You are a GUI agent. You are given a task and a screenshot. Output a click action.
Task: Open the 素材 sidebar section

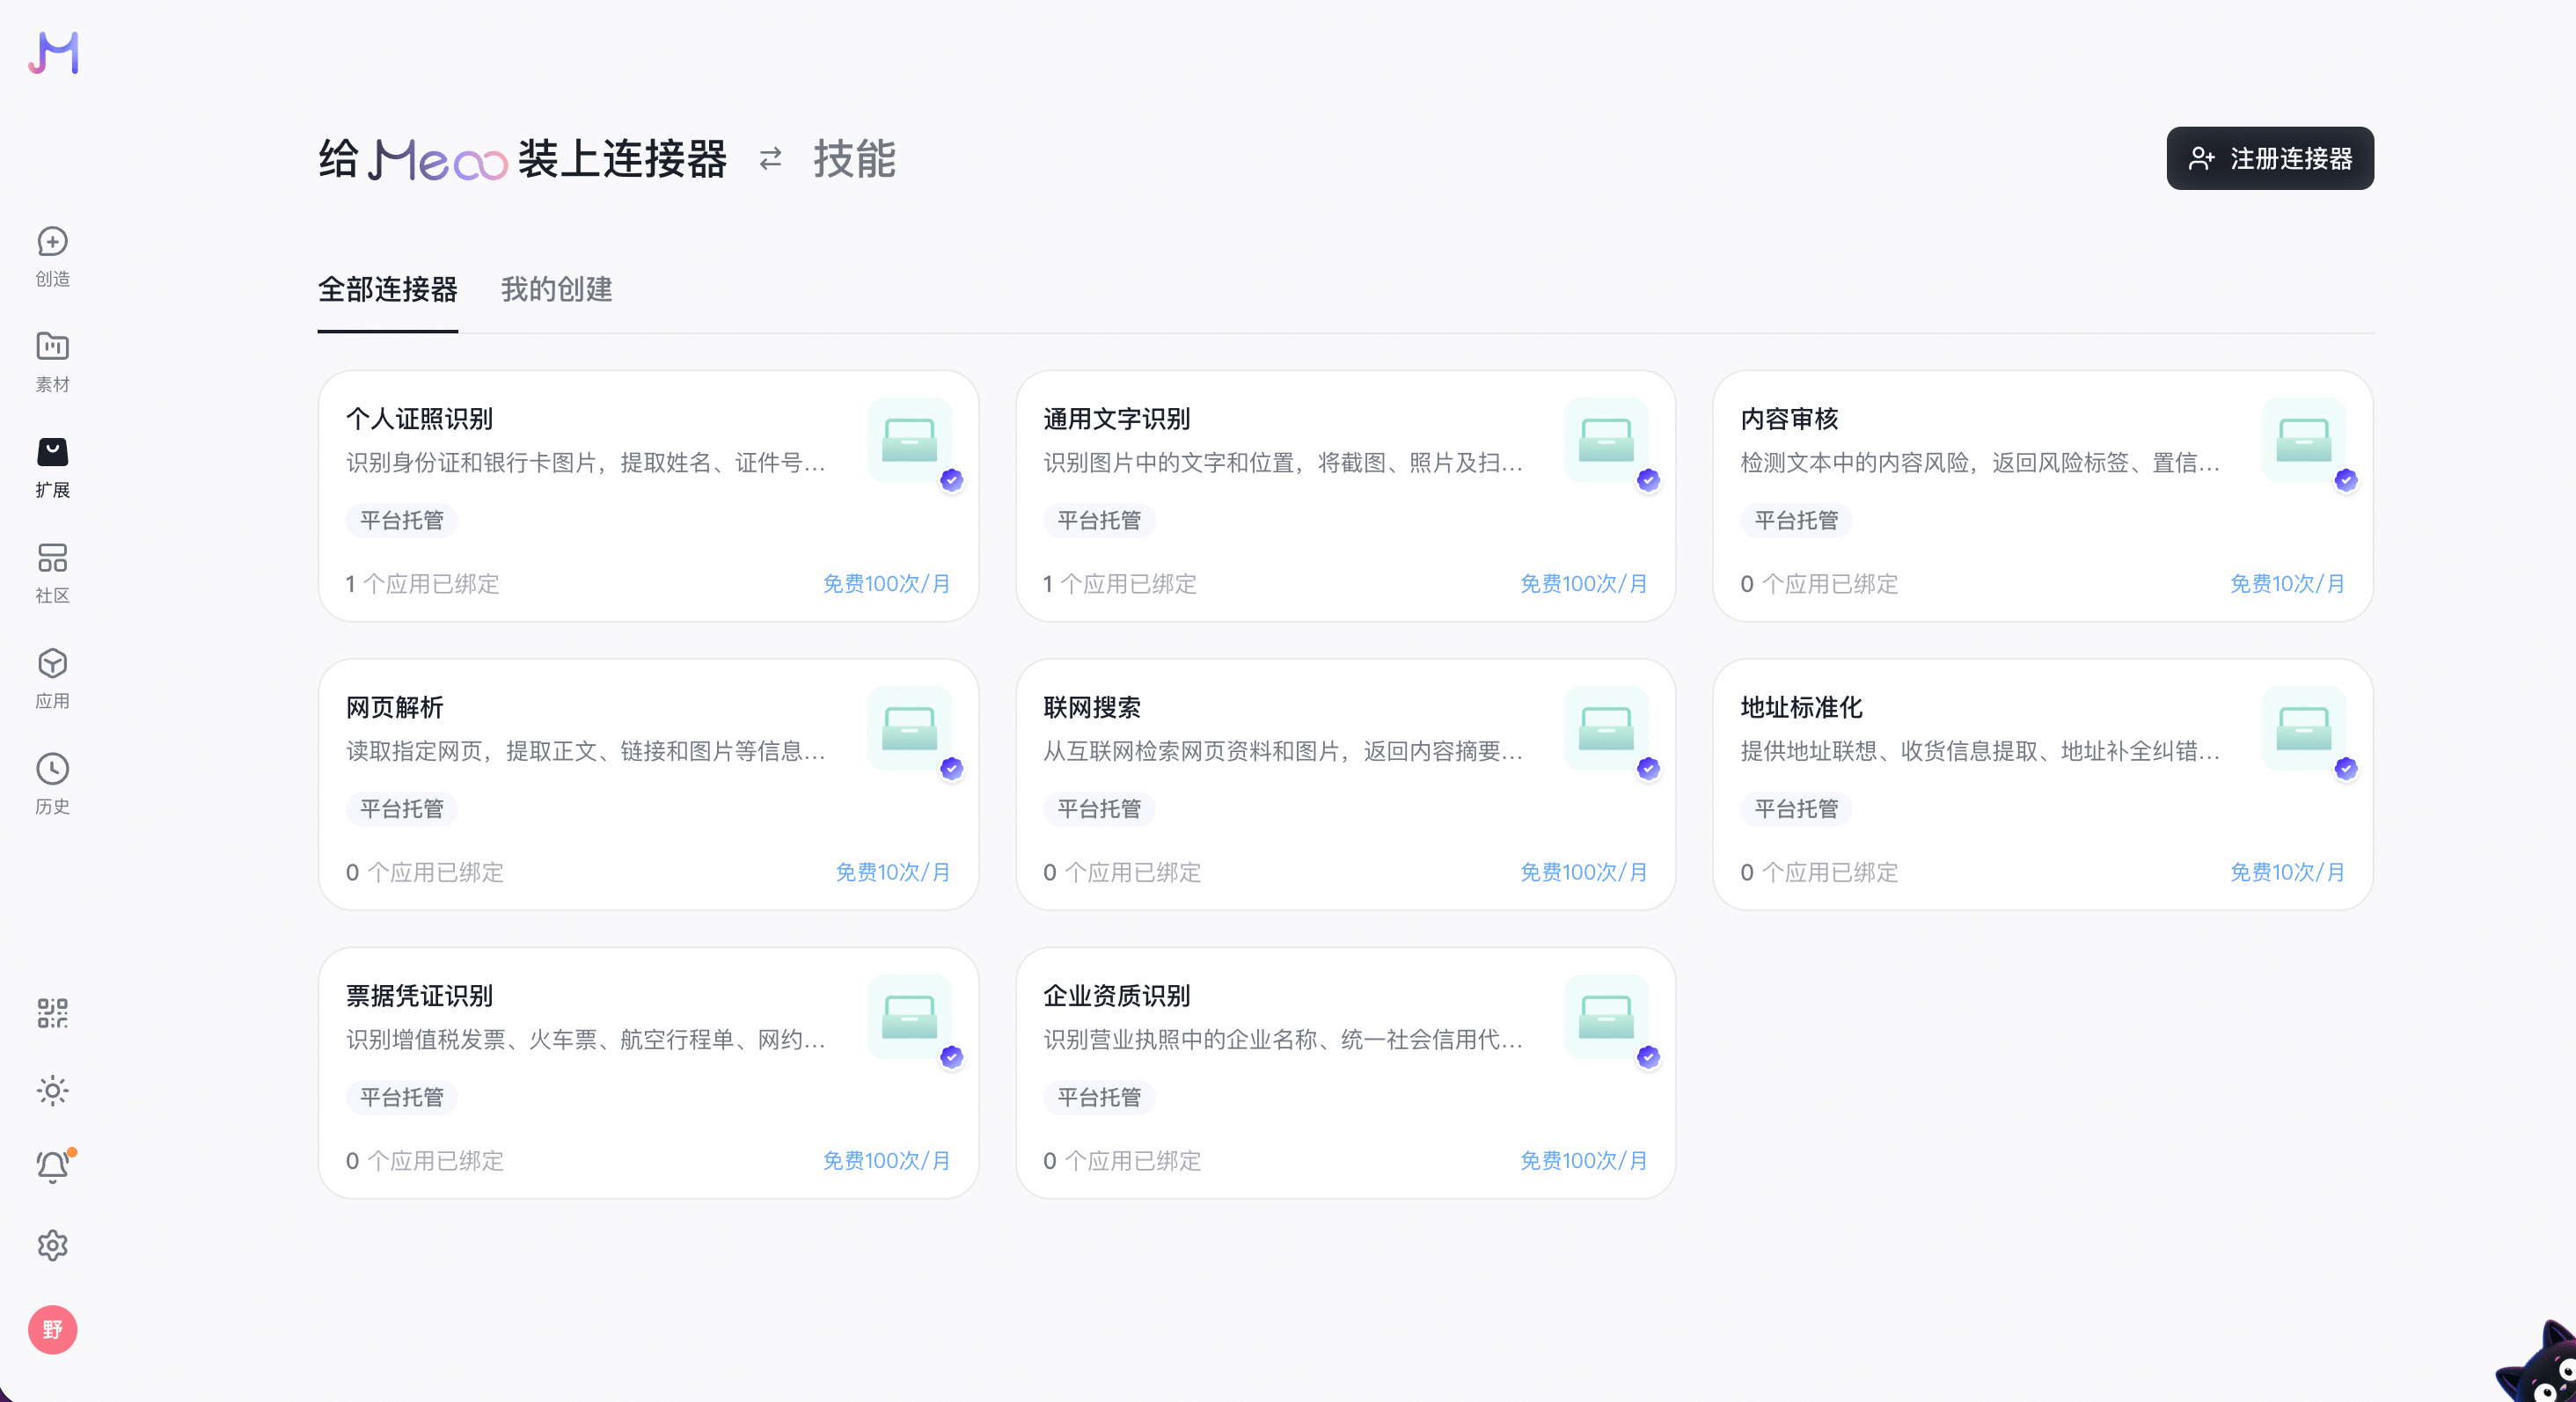click(53, 362)
